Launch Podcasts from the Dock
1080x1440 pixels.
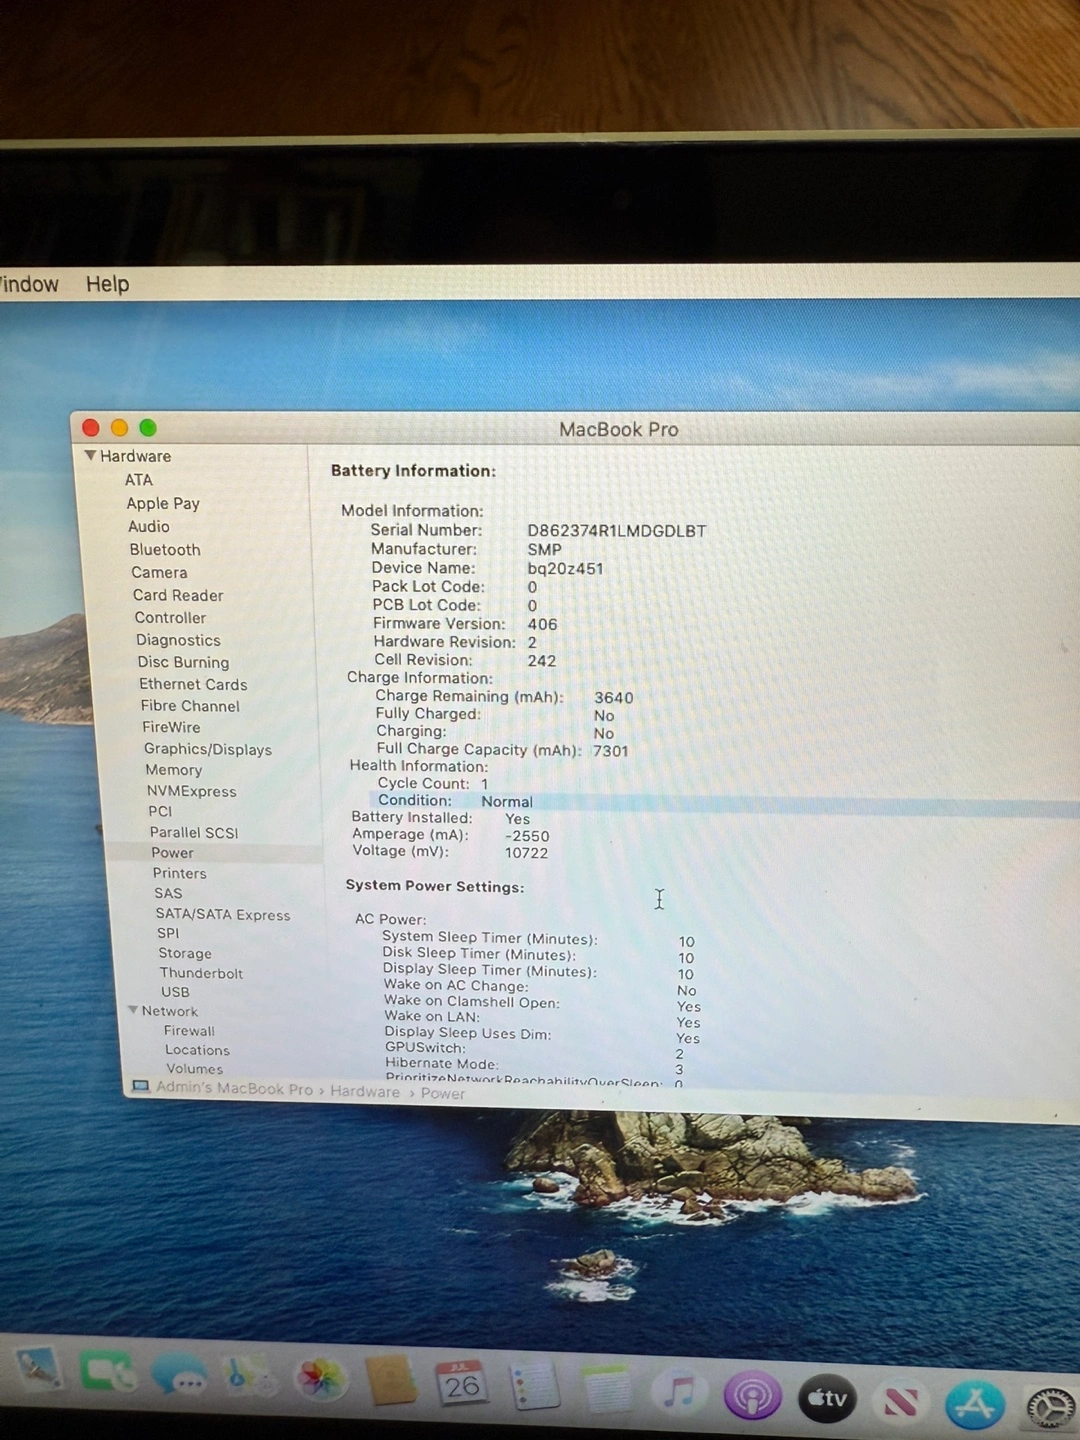[752, 1395]
